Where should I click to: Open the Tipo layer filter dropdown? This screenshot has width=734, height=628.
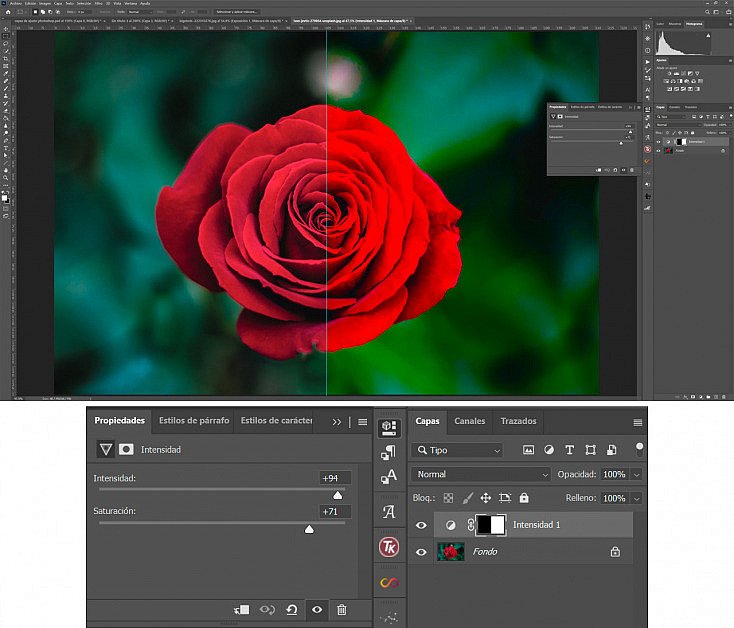click(x=457, y=450)
